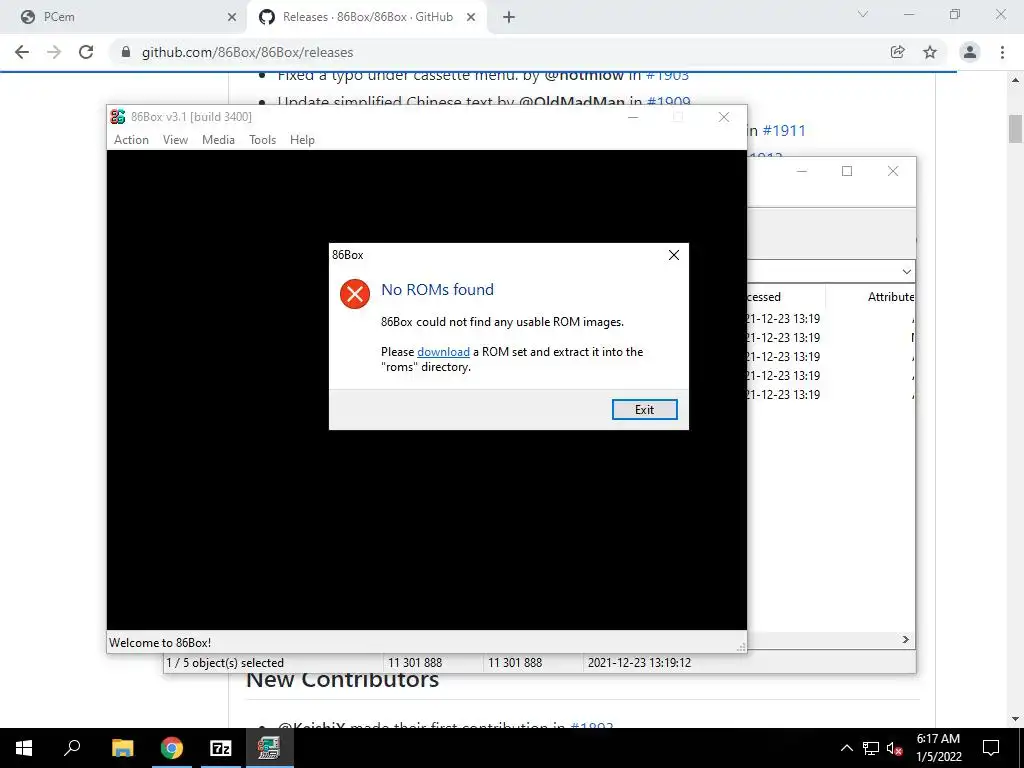Go forward in Chrome
This screenshot has height=768, width=1024.
click(x=54, y=52)
